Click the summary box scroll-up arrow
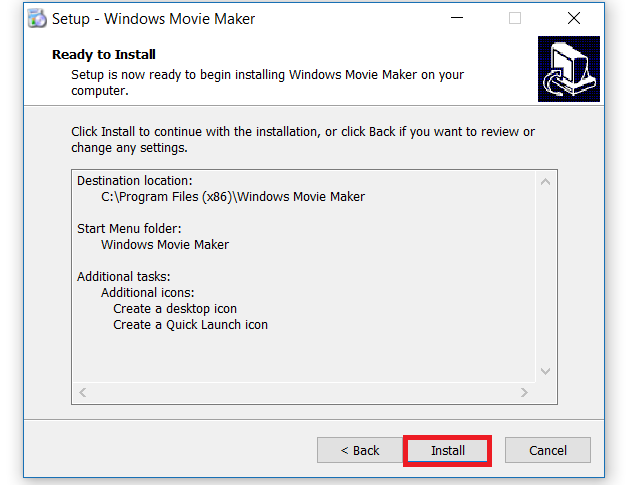This screenshot has width=630, height=485. click(x=545, y=182)
